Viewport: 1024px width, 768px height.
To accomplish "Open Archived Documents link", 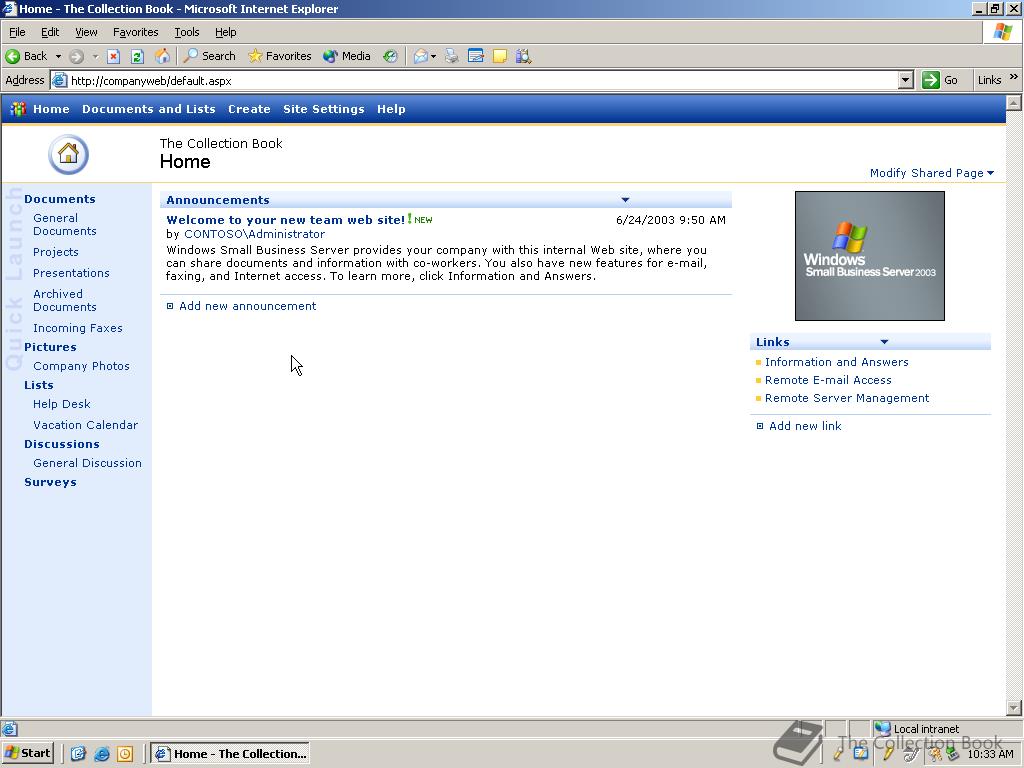I will click(64, 300).
